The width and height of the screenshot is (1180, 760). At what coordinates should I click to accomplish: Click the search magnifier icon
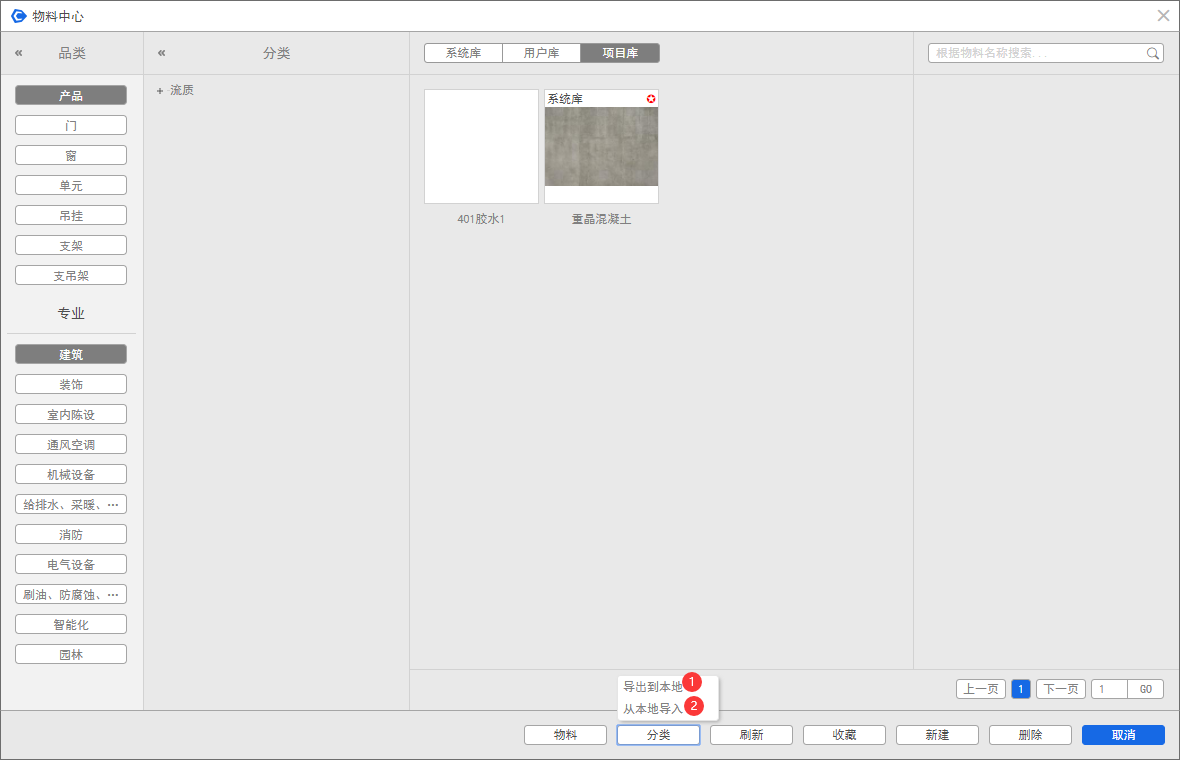click(1153, 53)
